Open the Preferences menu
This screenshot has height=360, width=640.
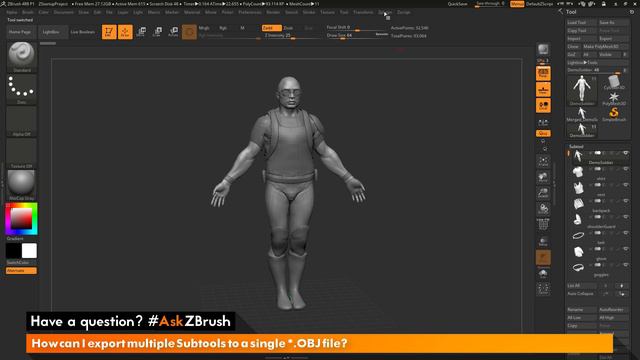point(250,12)
